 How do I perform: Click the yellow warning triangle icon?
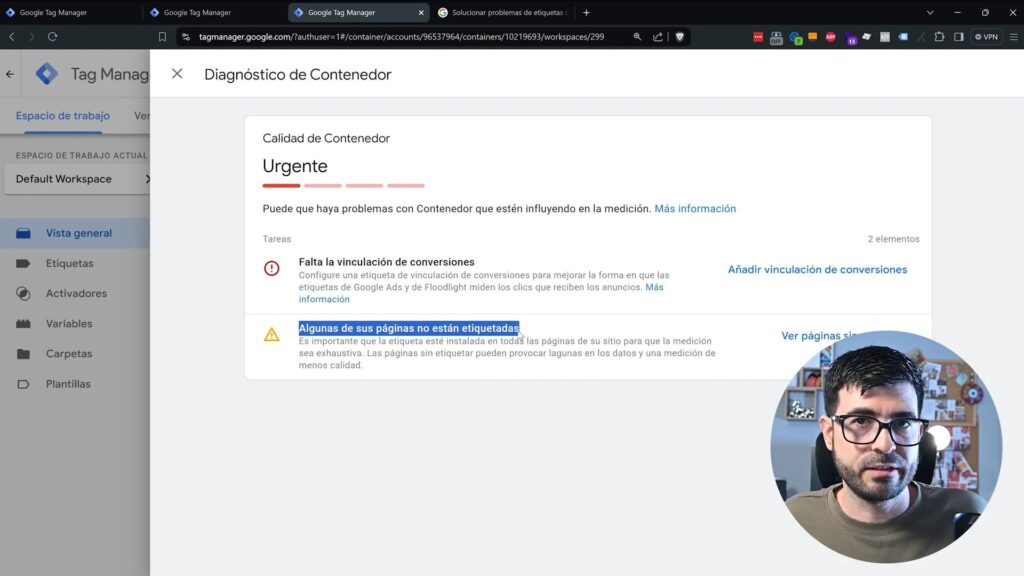click(272, 334)
